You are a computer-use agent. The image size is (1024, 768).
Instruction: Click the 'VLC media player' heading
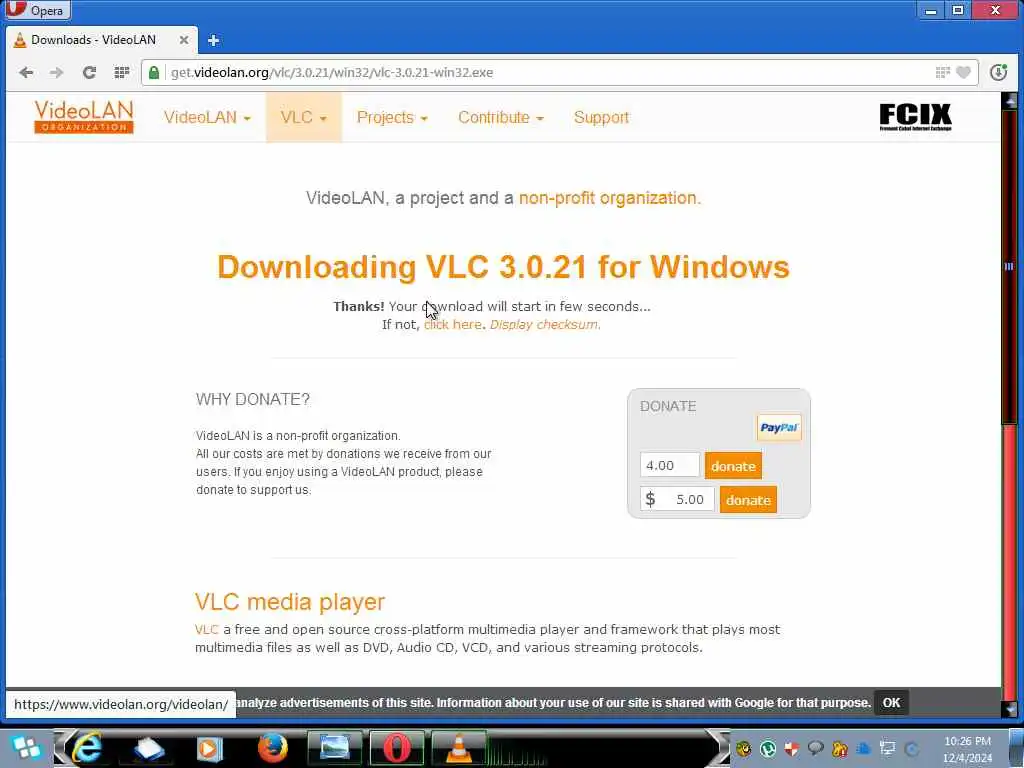[x=290, y=601]
